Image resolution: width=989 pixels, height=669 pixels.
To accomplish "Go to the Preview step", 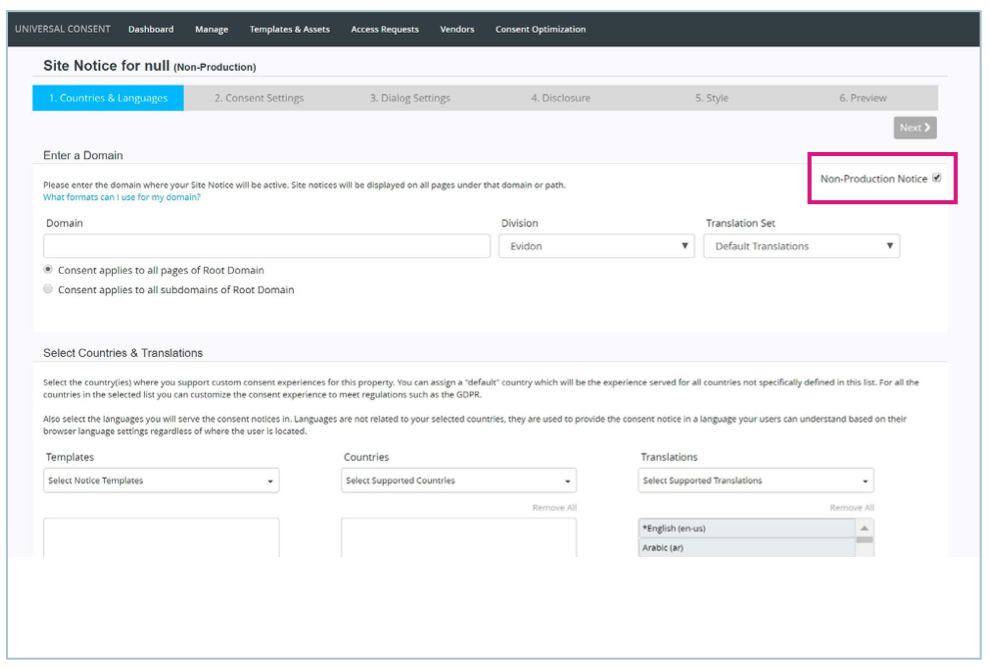I will [x=862, y=98].
